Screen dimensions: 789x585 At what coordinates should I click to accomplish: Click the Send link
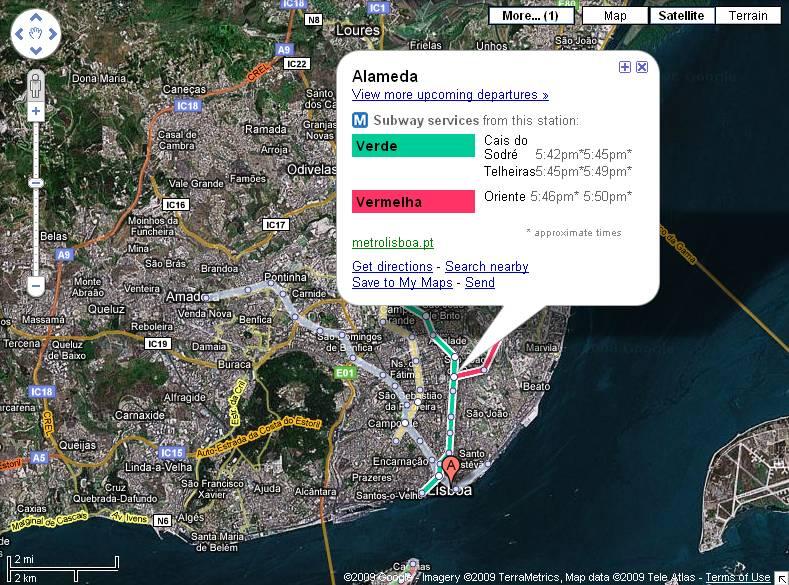(480, 283)
